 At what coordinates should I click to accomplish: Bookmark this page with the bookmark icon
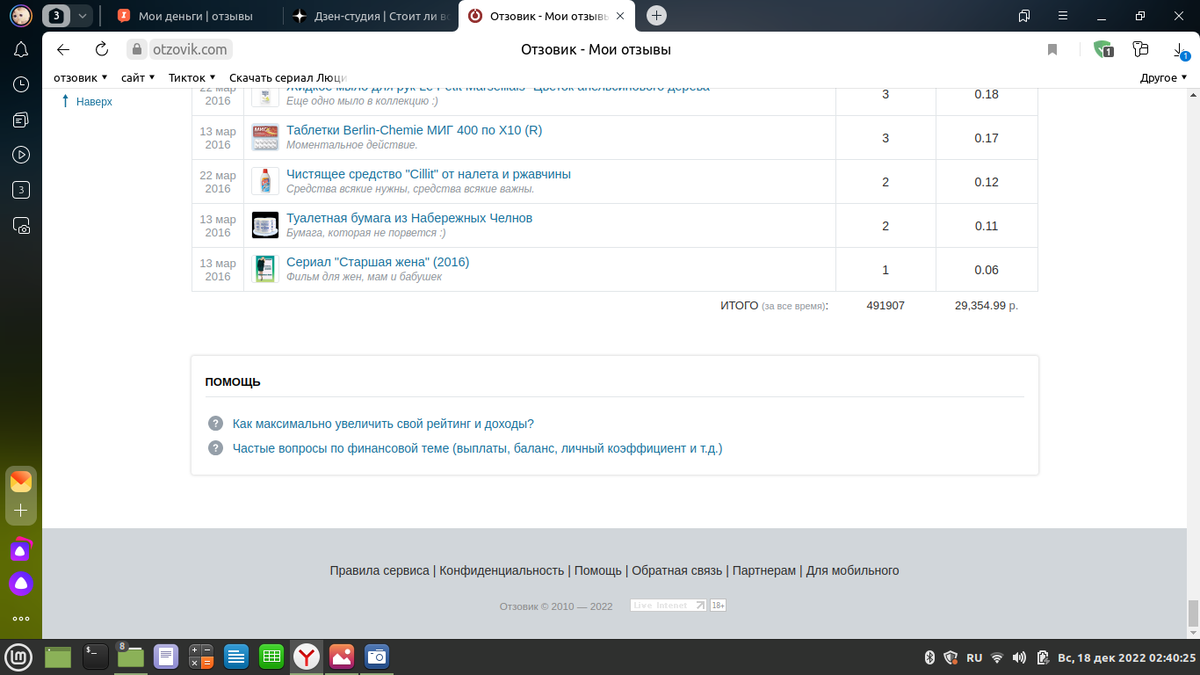(1052, 49)
